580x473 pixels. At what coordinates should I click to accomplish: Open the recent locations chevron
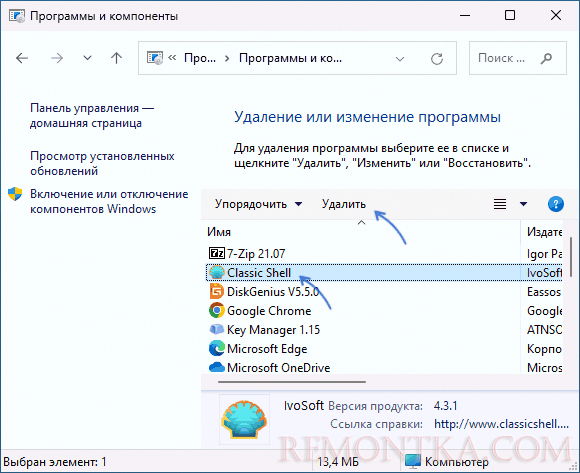click(x=87, y=58)
